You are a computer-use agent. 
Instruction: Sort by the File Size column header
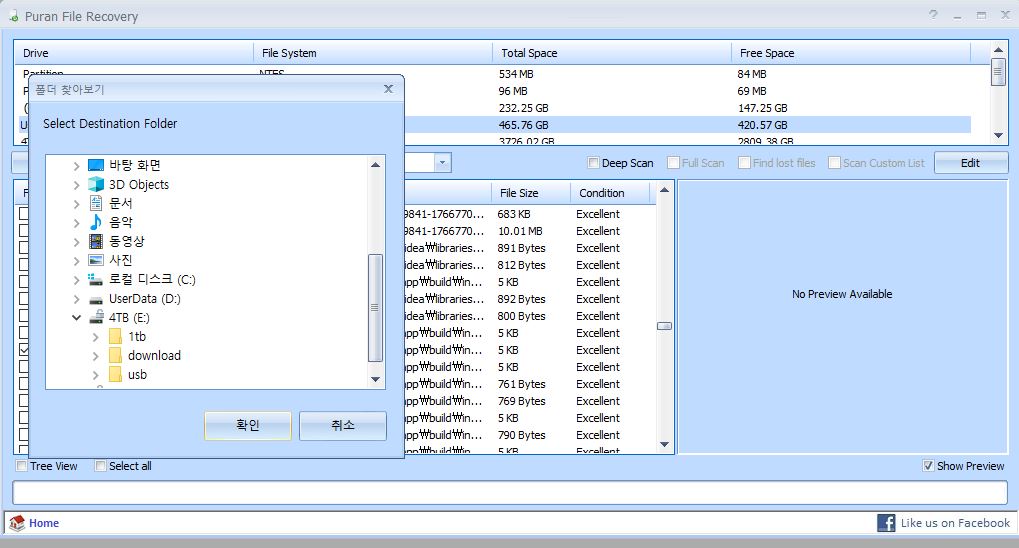(531, 193)
